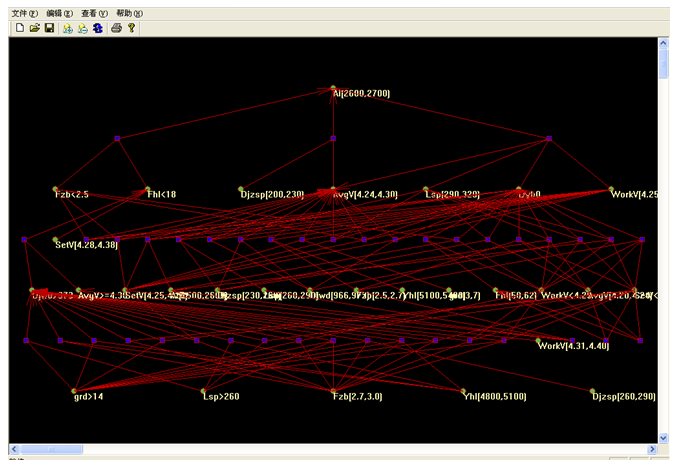Click the dark blue icon left of Print
Screen dimensions: 675x466
(97, 29)
